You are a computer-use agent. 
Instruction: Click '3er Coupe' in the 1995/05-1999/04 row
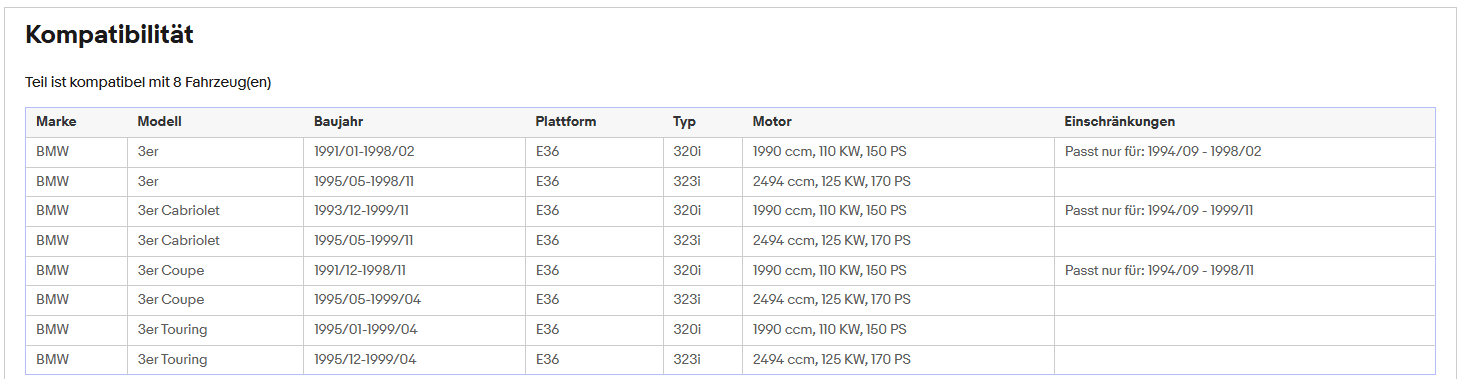pyautogui.click(x=171, y=300)
